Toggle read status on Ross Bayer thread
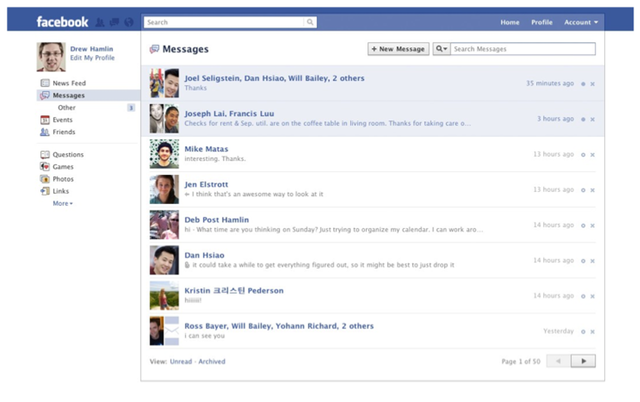Screen dimensions: 640x402 tap(583, 332)
